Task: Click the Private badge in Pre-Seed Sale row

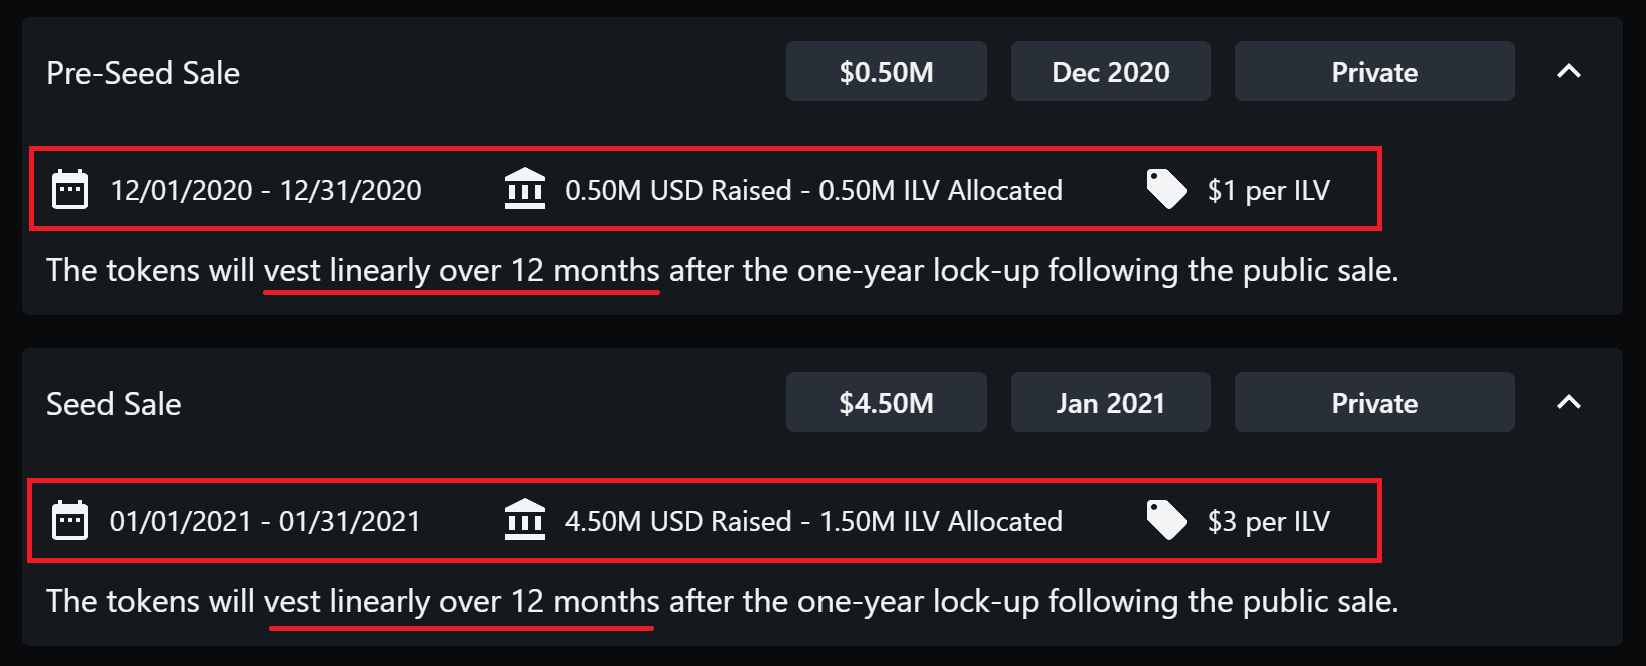Action: (x=1374, y=71)
